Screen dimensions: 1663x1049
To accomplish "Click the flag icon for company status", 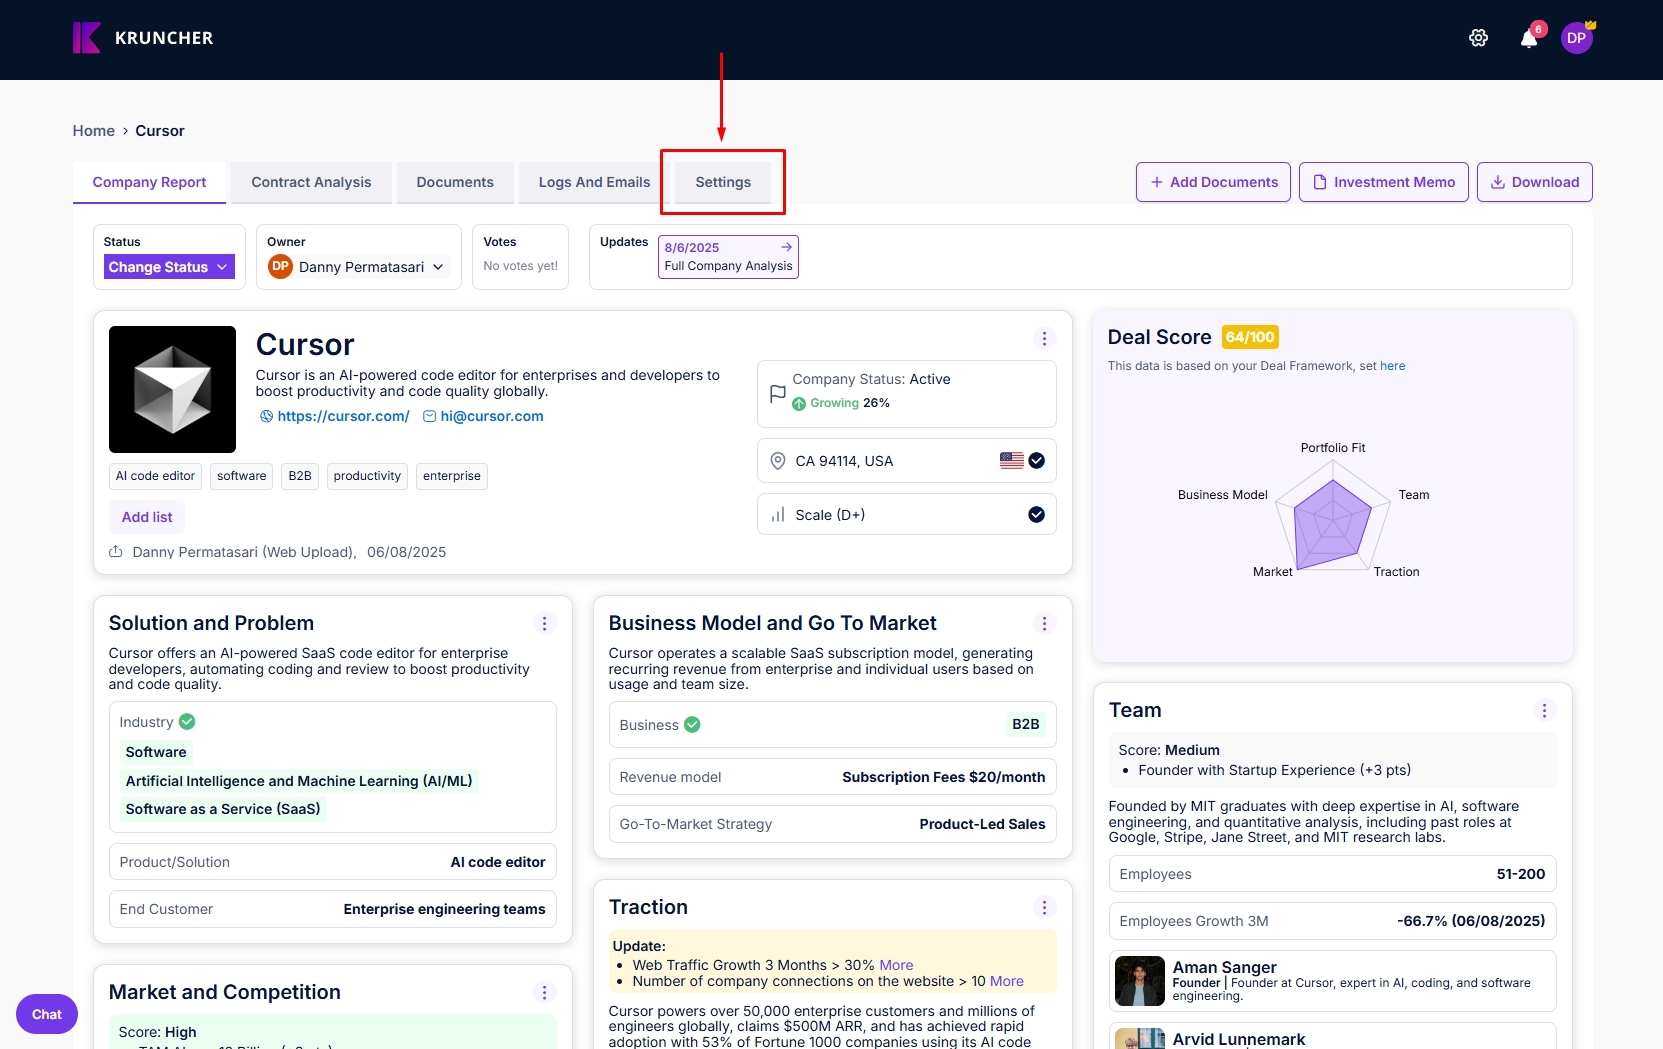I will click(777, 394).
